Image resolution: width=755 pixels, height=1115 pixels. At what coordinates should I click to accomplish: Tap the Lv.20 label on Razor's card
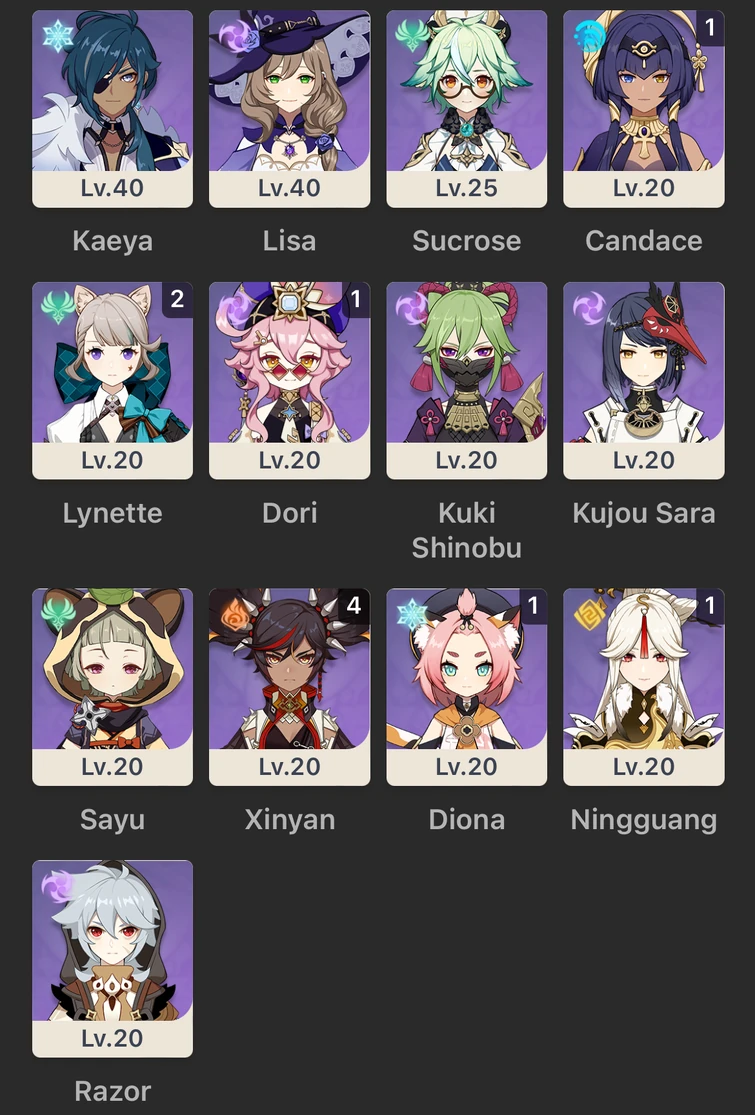[112, 1038]
